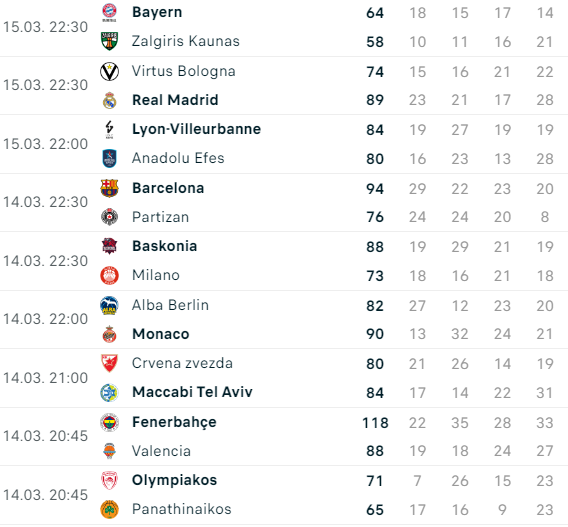
Task: Click the 14.03. 22:30 Baskonia match time
Action: coord(46,261)
